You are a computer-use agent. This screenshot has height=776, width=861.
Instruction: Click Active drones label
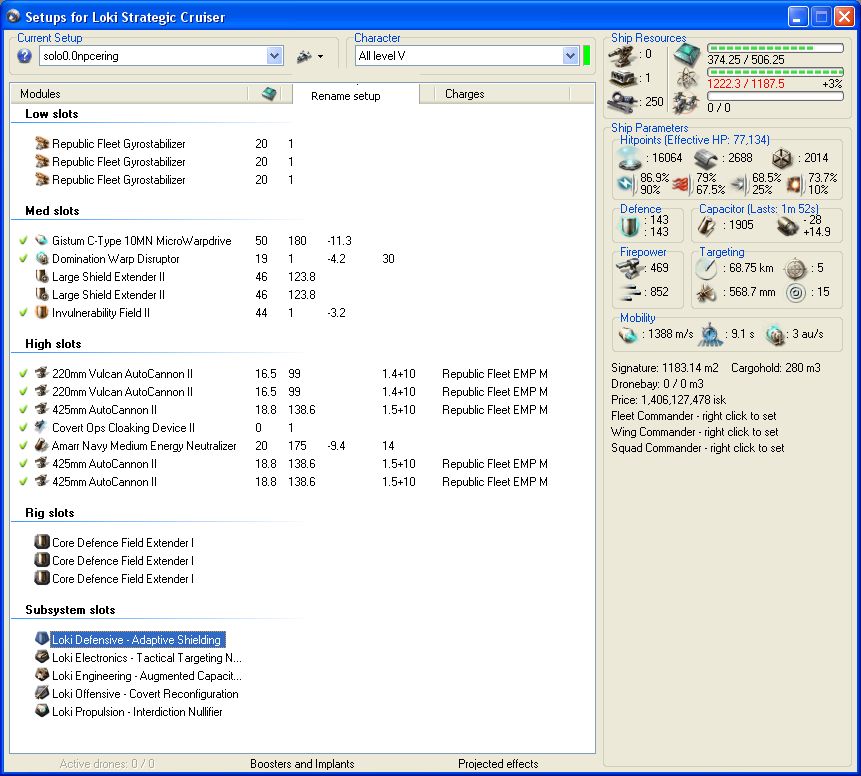[x=107, y=764]
